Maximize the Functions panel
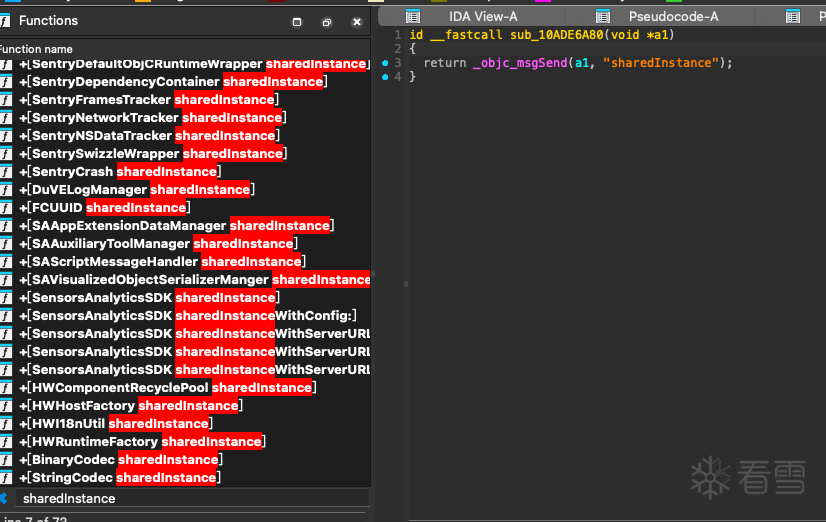 click(x=297, y=22)
